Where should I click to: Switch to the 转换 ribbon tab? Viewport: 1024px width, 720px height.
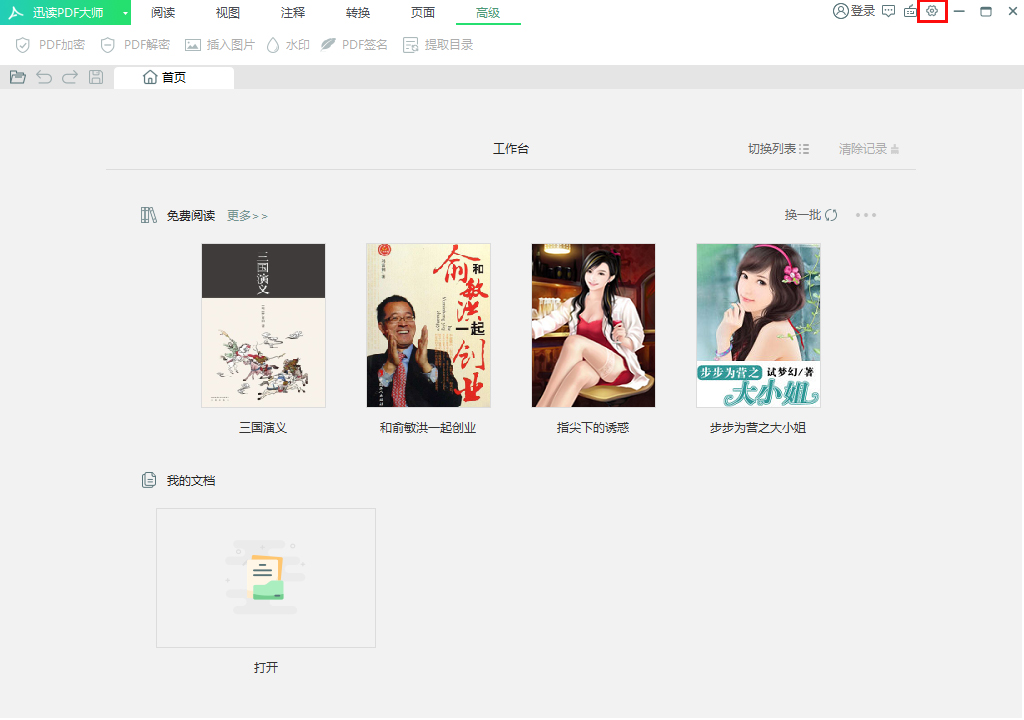357,13
